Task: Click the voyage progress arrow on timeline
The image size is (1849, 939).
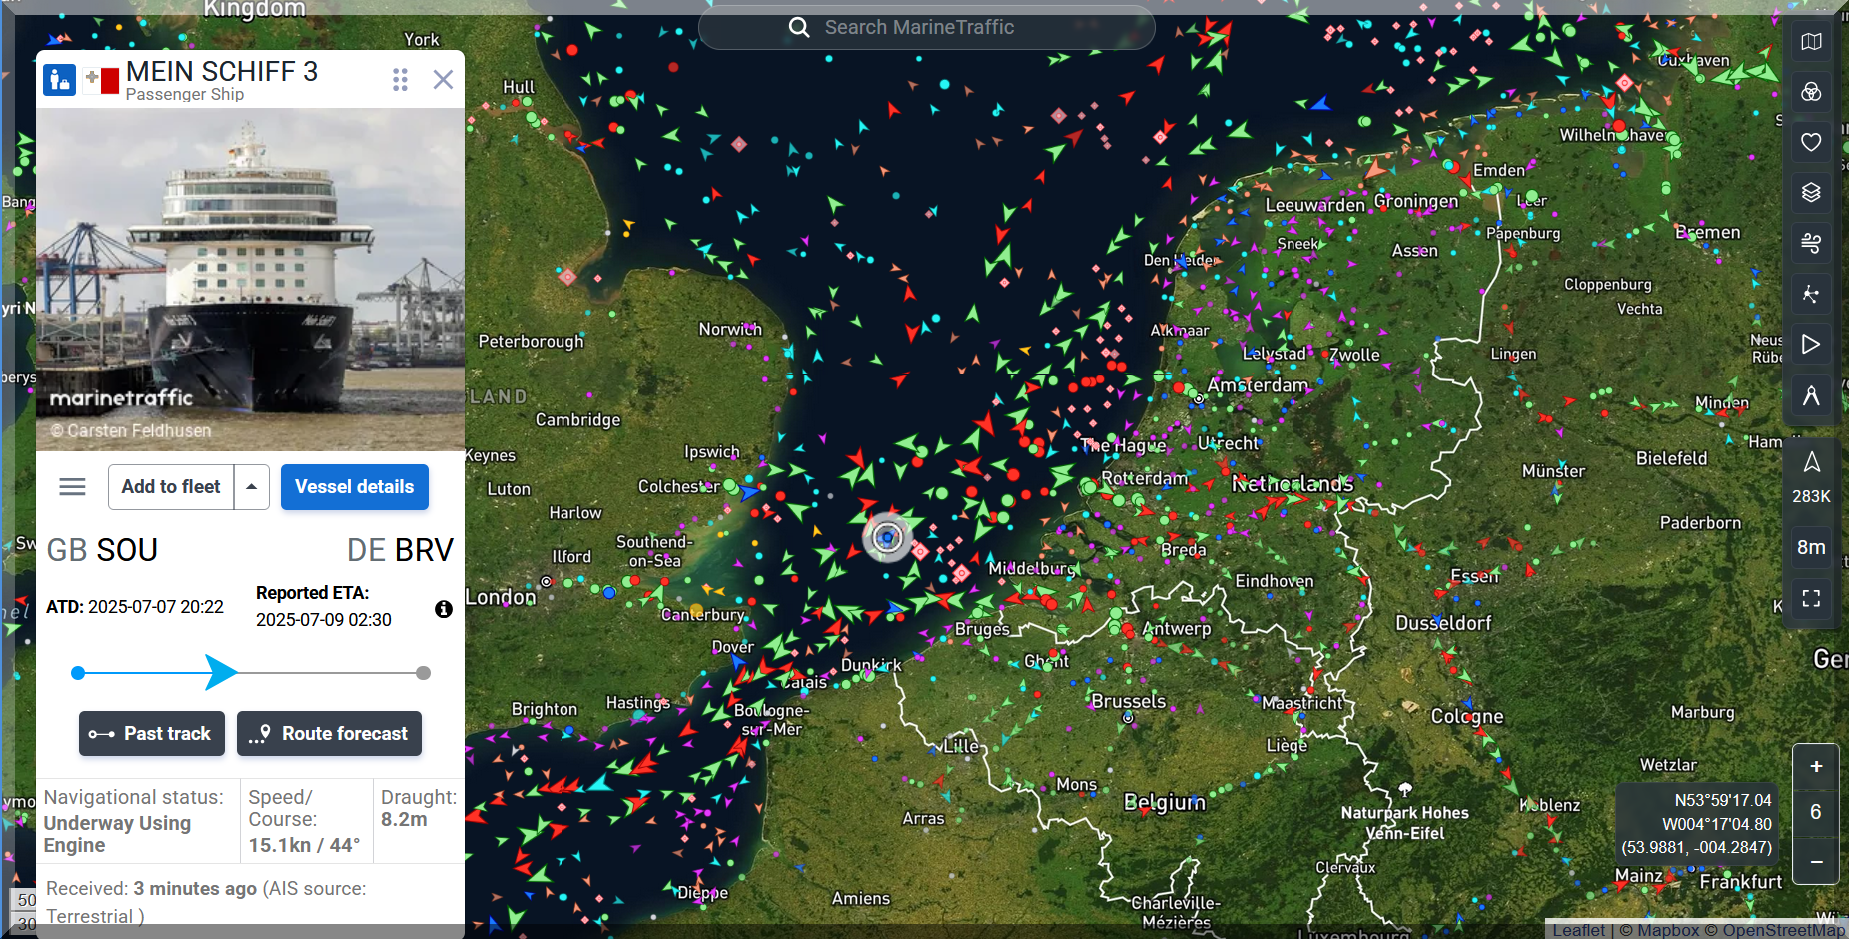Action: click(x=221, y=673)
